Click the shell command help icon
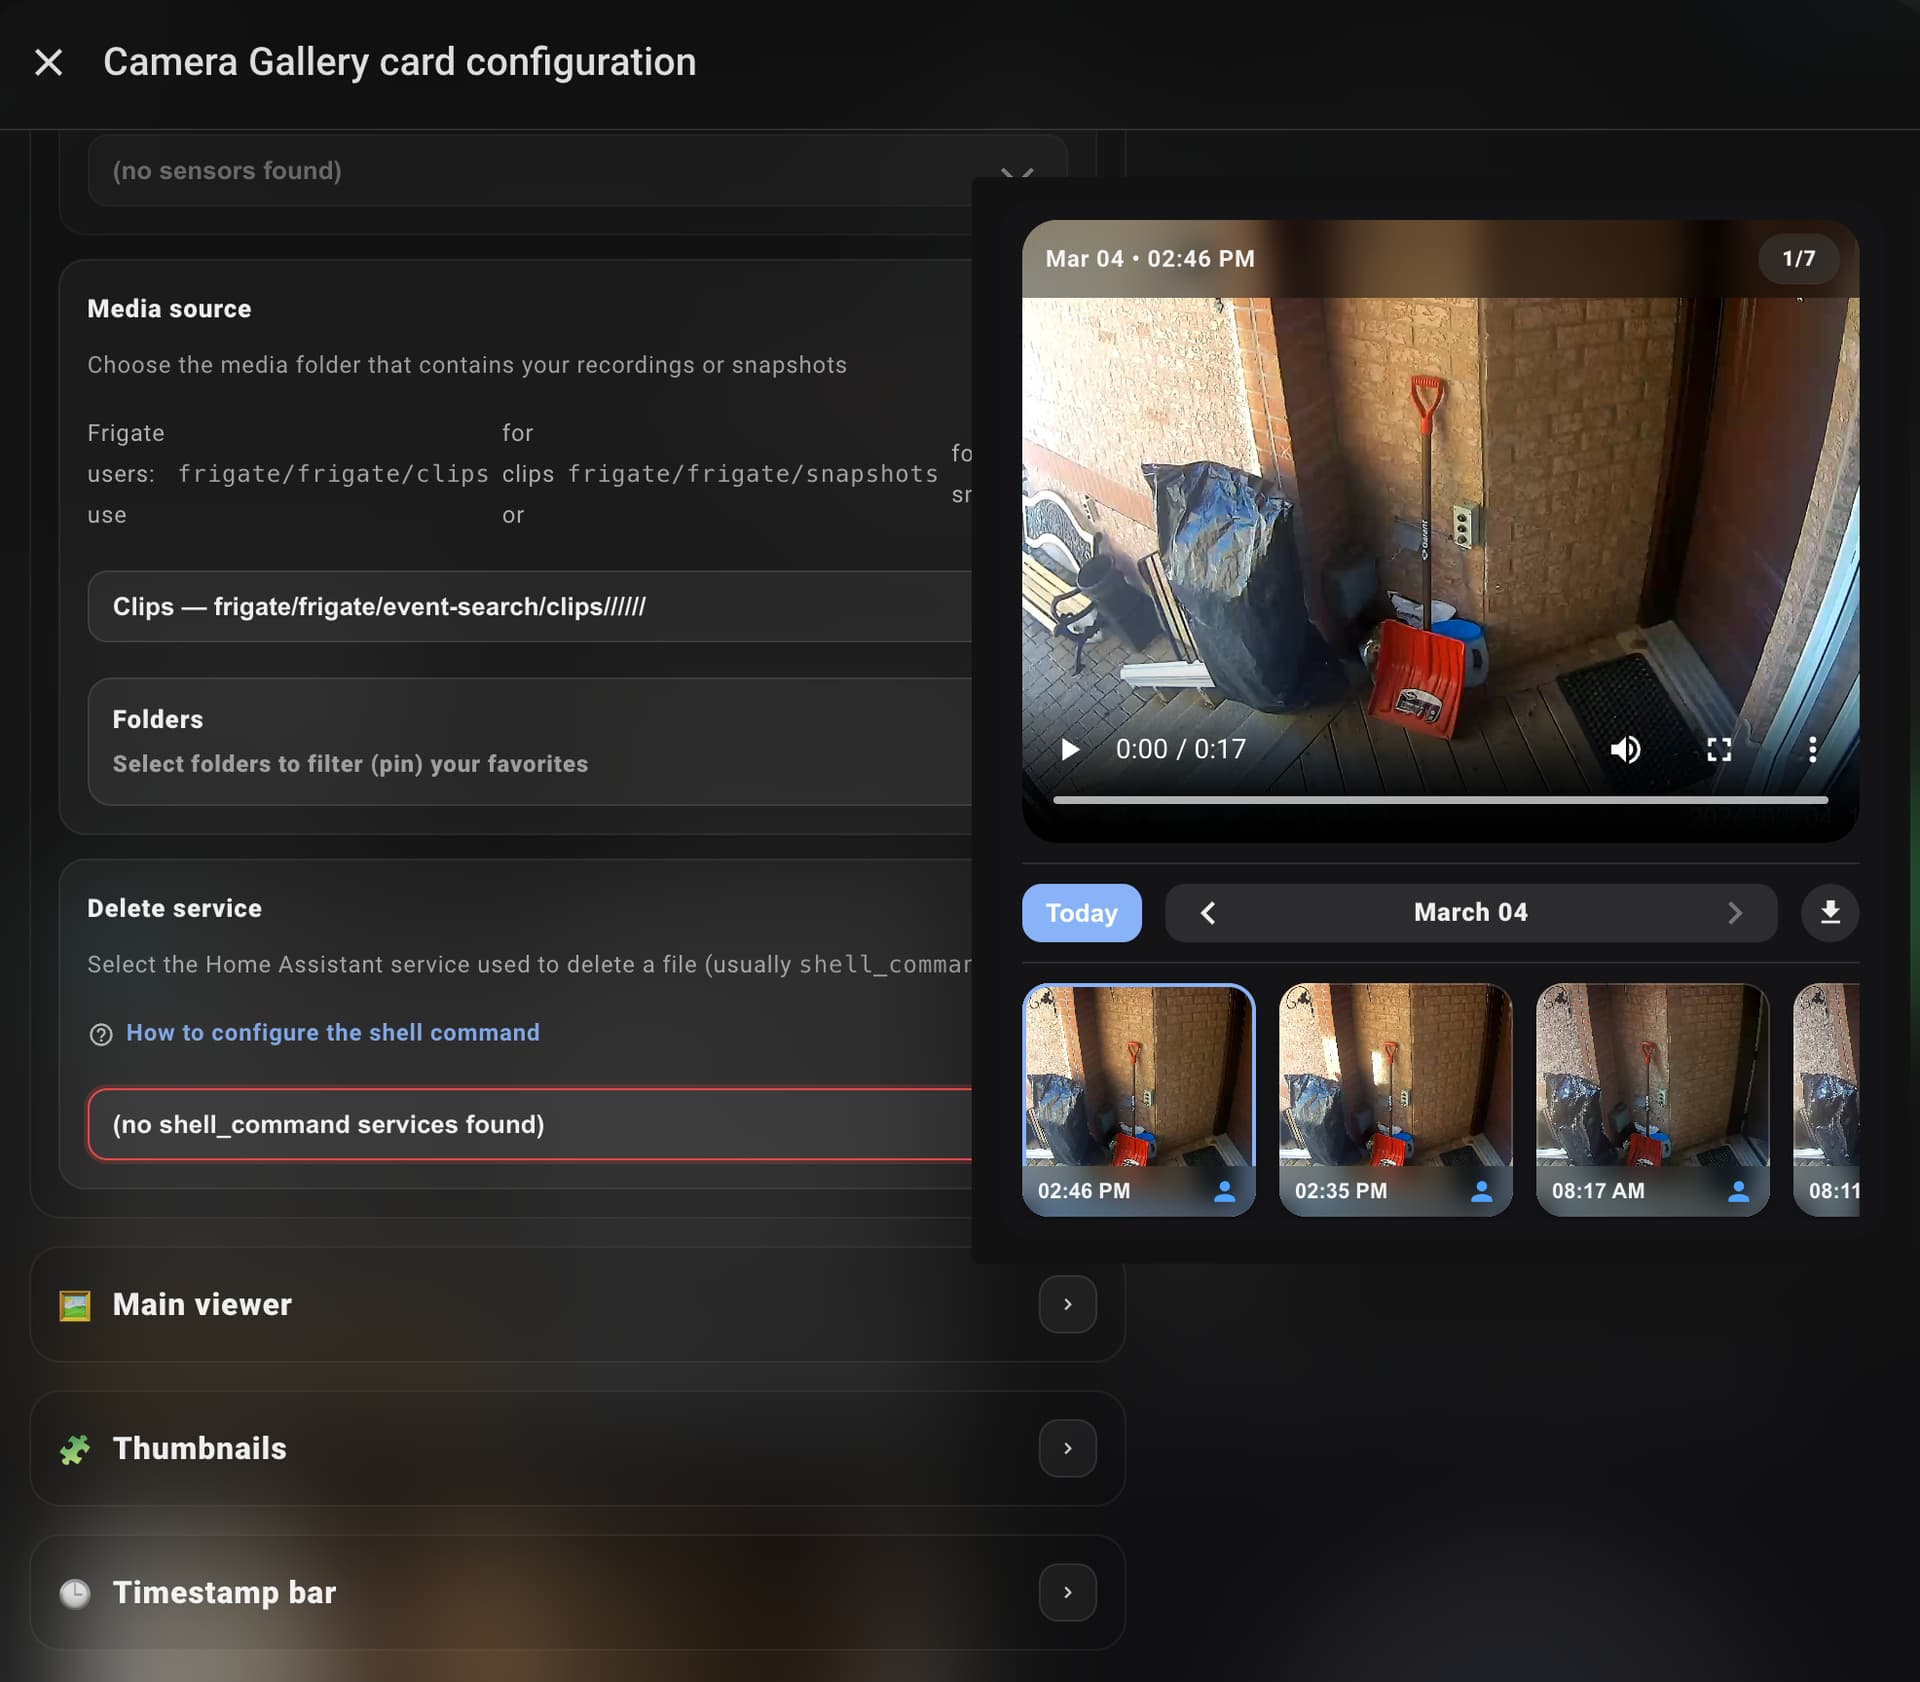 coord(101,1034)
